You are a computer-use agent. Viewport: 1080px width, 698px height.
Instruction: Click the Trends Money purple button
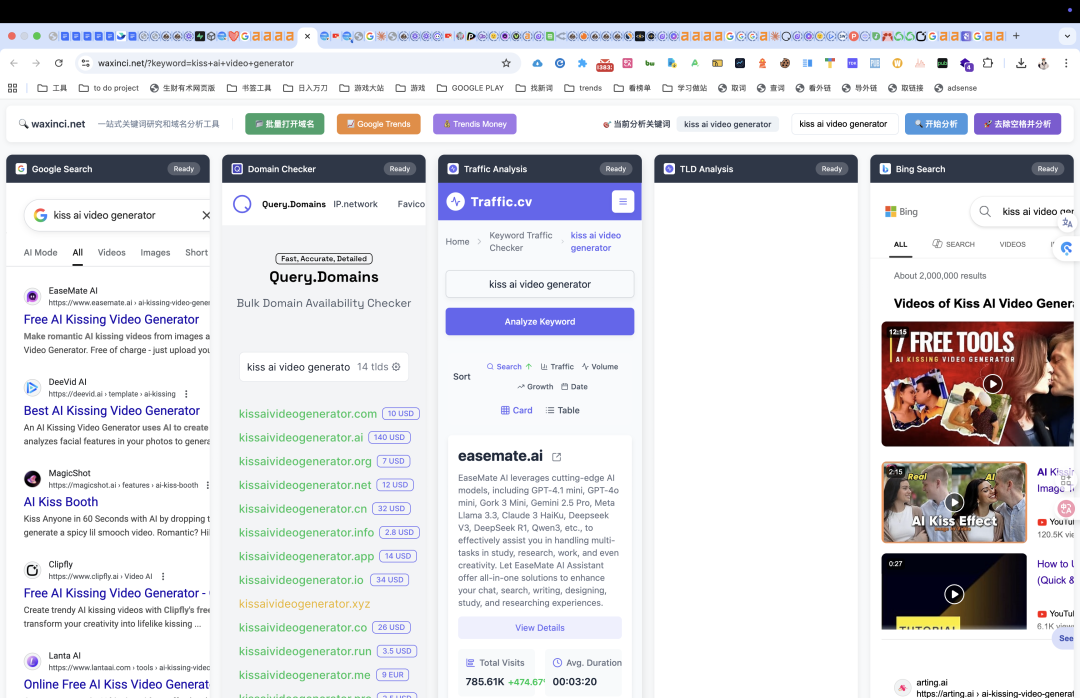tap(475, 124)
